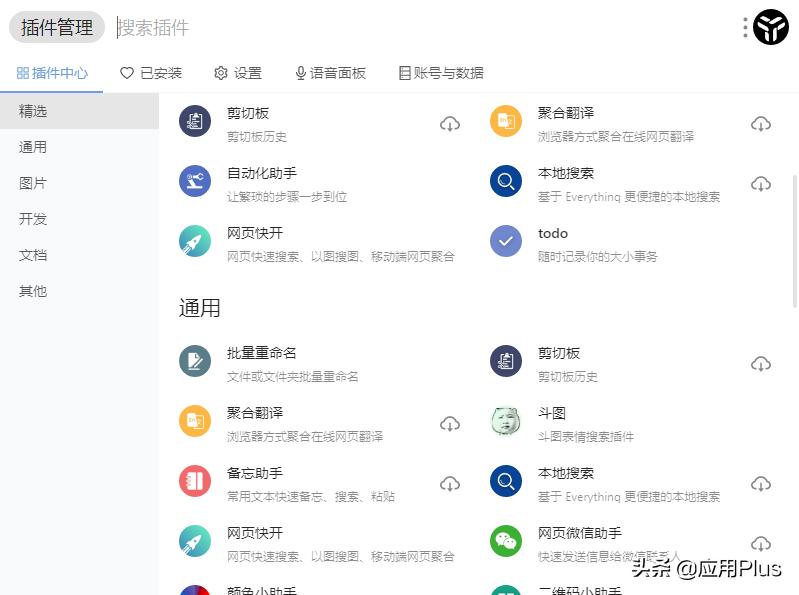This screenshot has width=799, height=595.
Task: Click the 自动化助手 robot arm icon
Action: (x=195, y=181)
